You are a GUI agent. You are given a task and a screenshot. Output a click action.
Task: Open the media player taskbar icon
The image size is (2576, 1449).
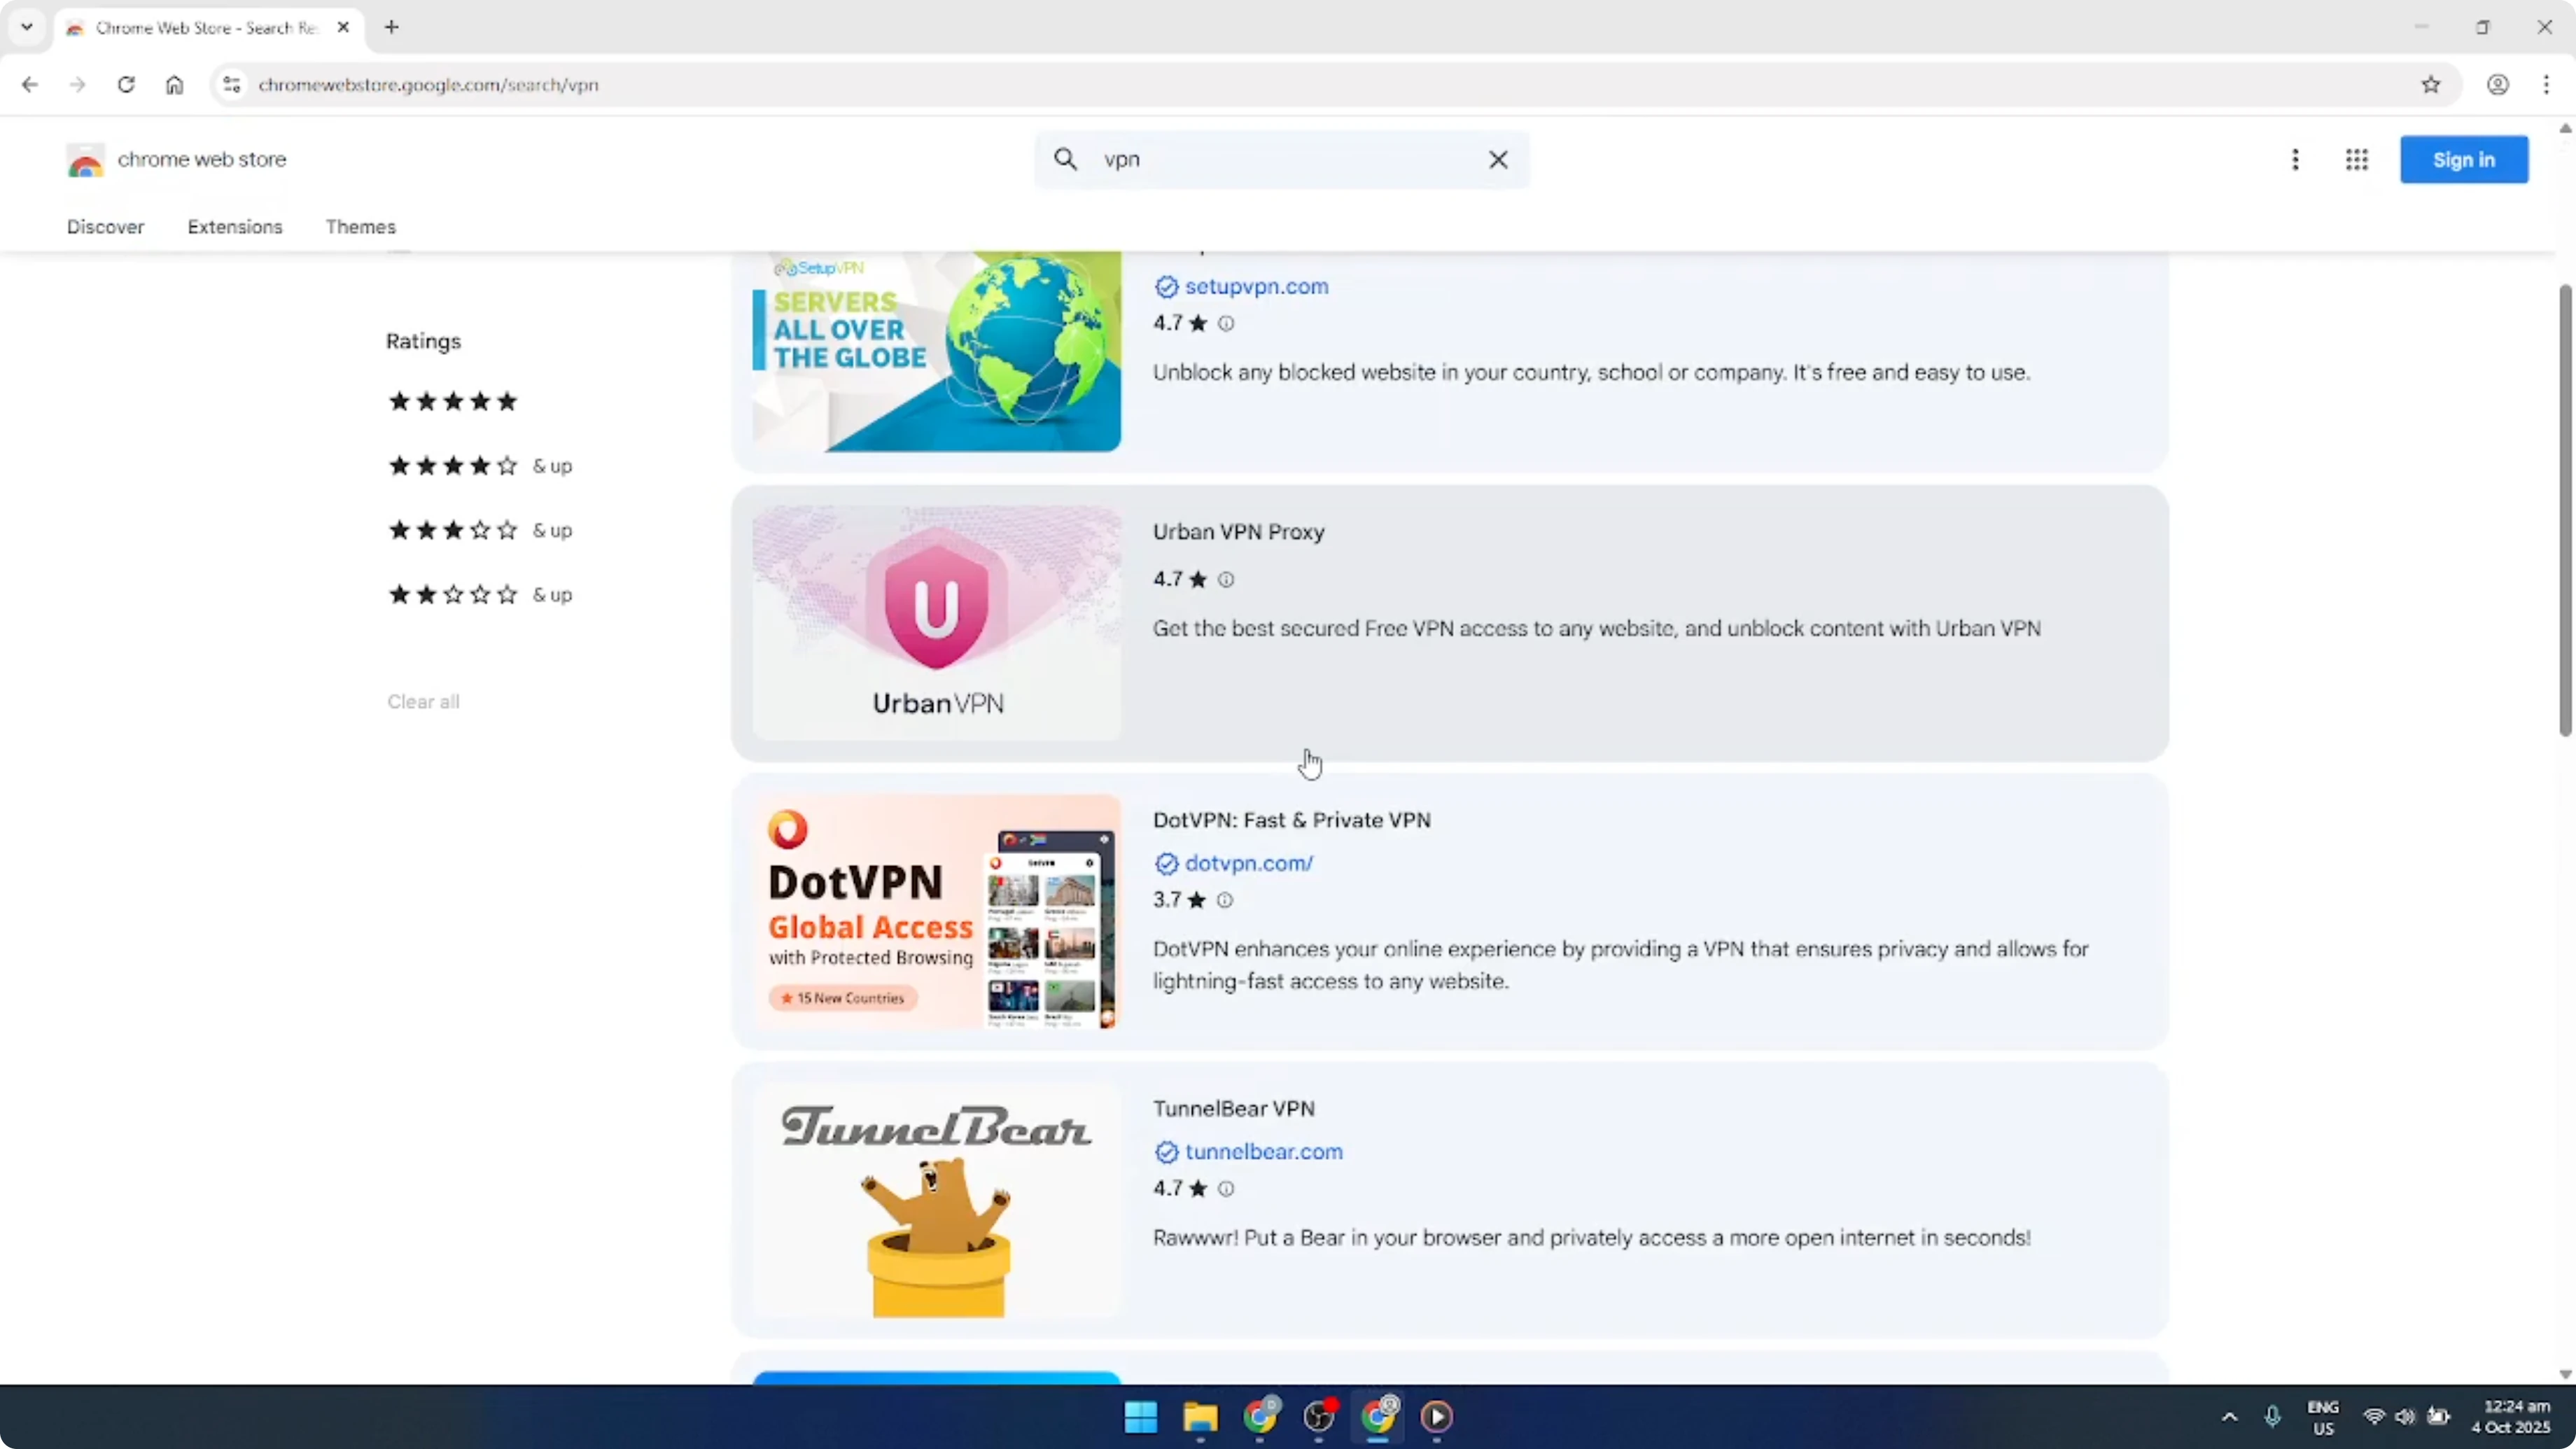coord(1437,1416)
